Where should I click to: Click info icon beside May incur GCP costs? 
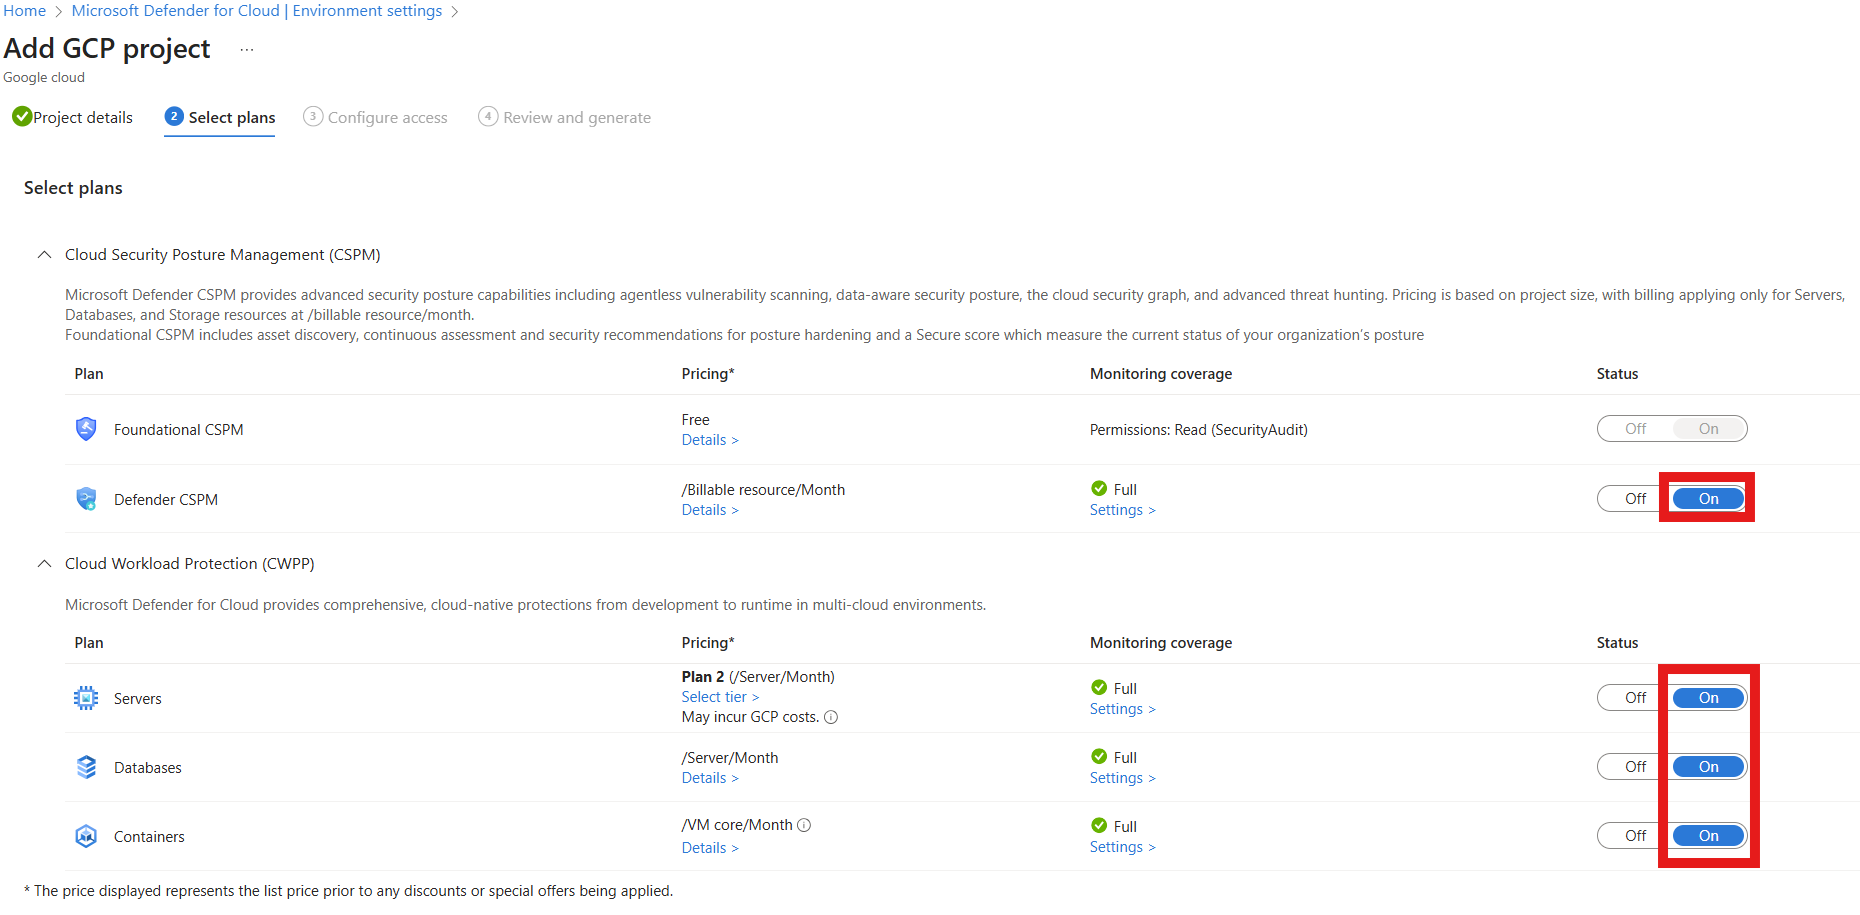[831, 717]
